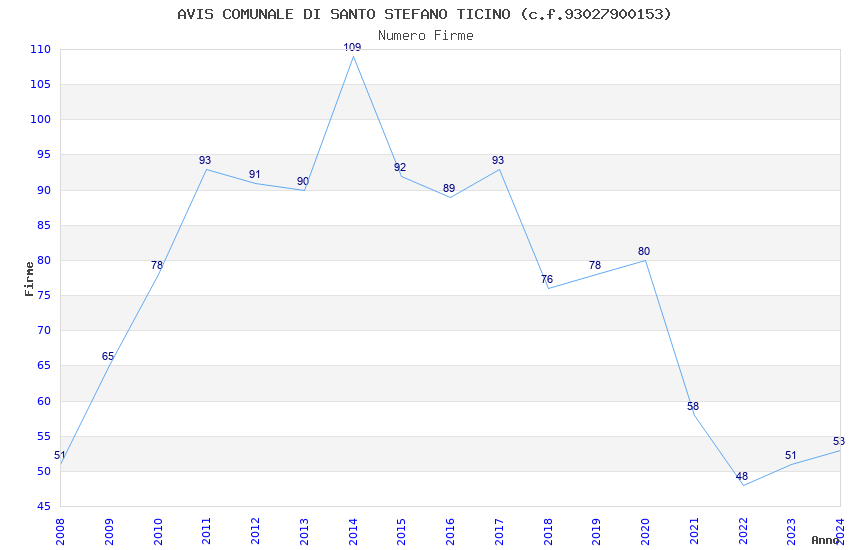
Task: Select x-axis year label '2017'
Action: point(499,531)
